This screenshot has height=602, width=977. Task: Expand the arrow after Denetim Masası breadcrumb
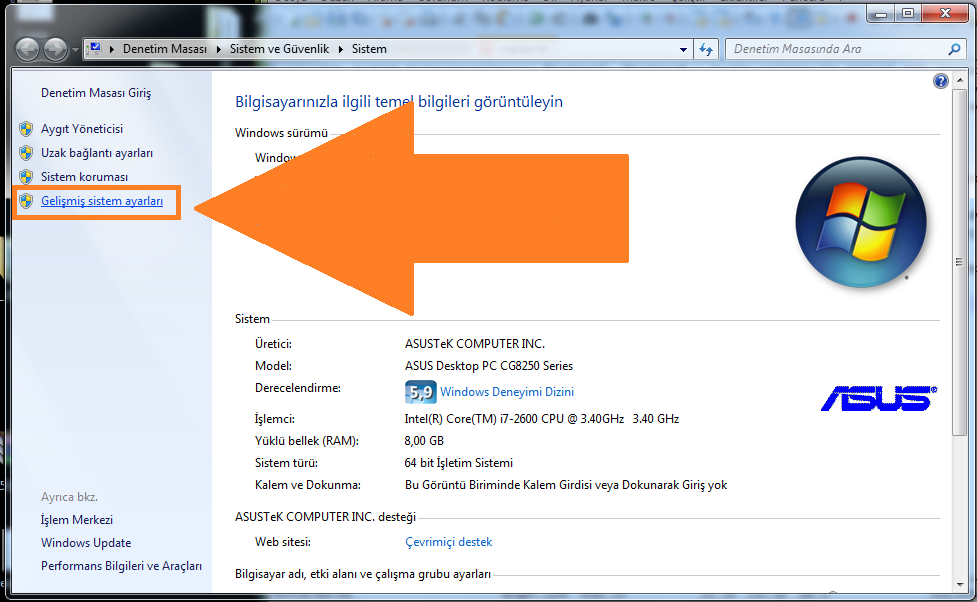219,49
